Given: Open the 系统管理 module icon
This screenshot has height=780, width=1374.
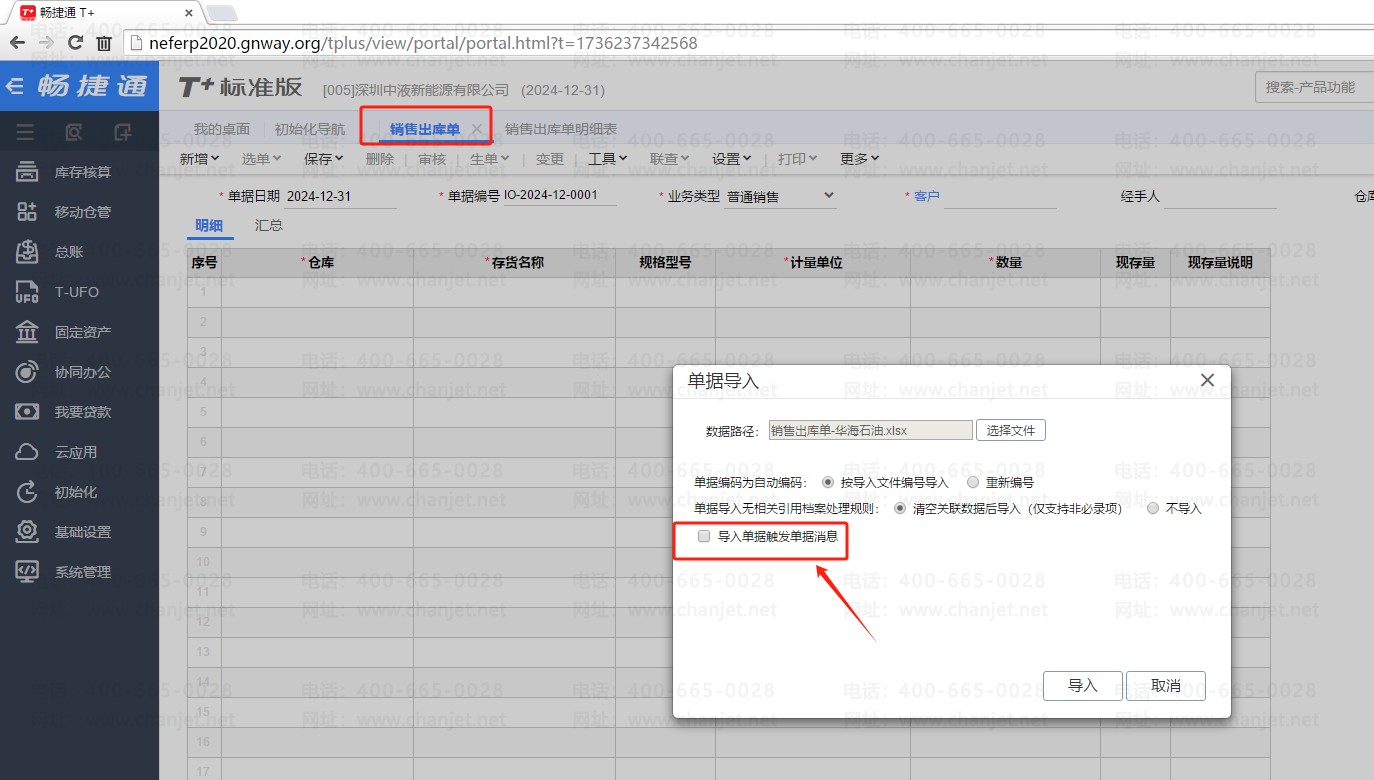Looking at the screenshot, I should point(27,572).
